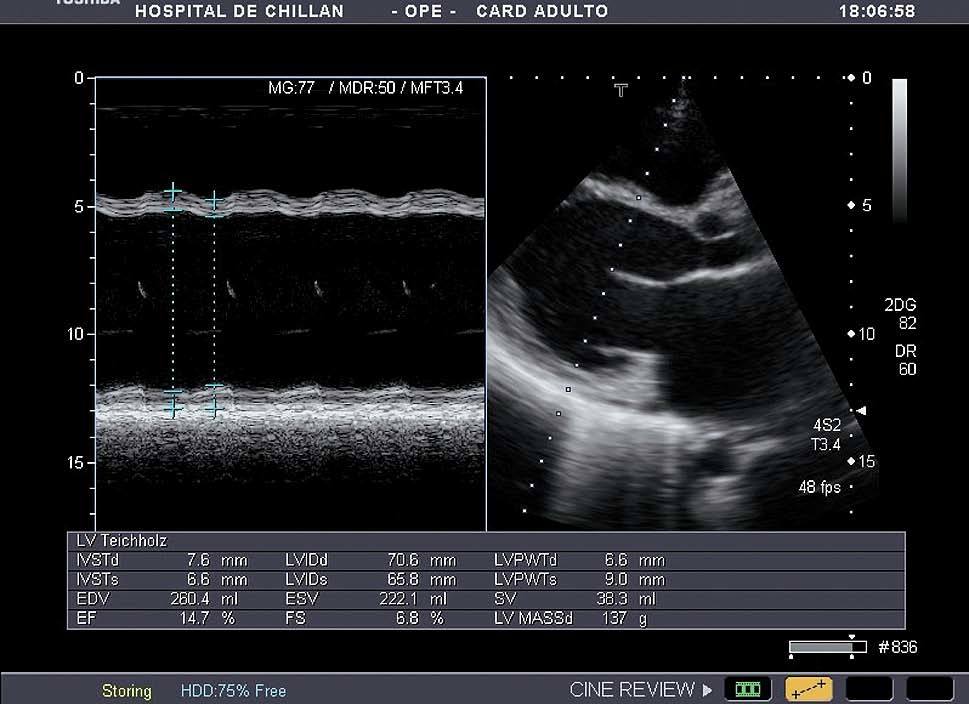The height and width of the screenshot is (704, 969).
Task: Click the first empty slot after caliper icon
Action: (869, 689)
